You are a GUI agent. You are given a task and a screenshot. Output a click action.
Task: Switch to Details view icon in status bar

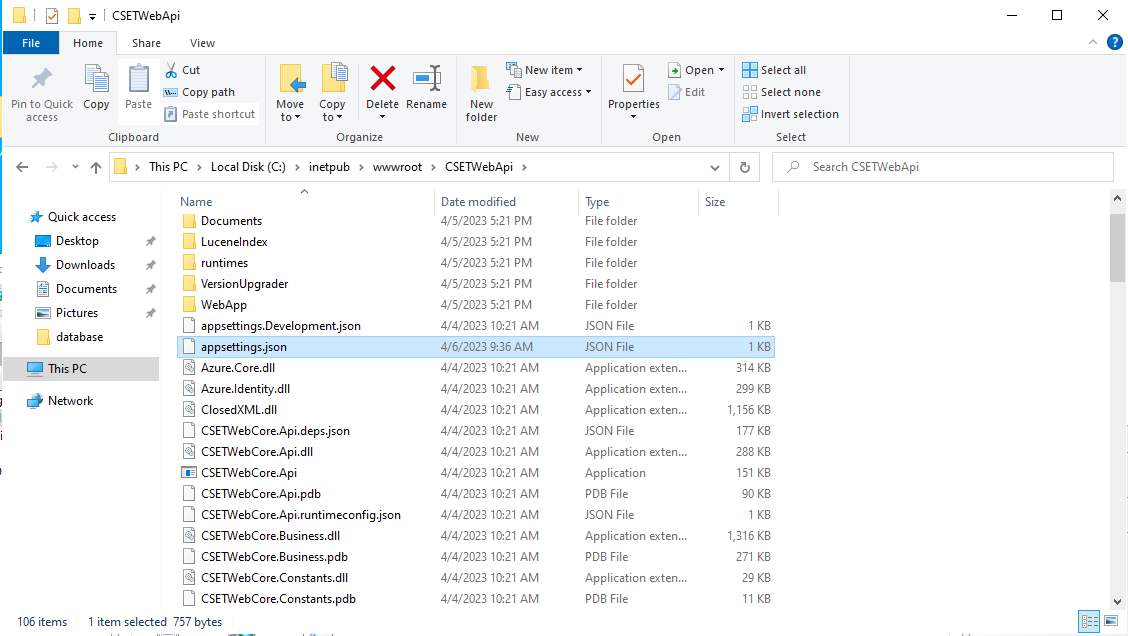pos(1089,621)
